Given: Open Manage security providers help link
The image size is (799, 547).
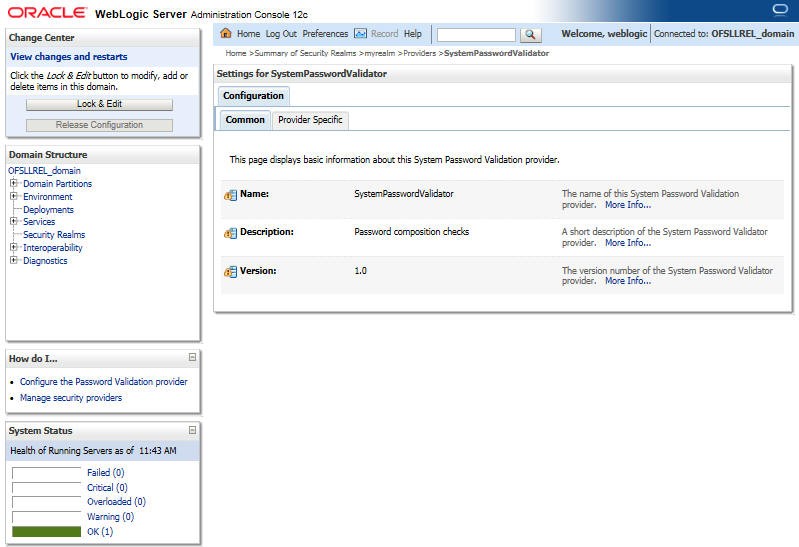Looking at the screenshot, I should point(71,398).
